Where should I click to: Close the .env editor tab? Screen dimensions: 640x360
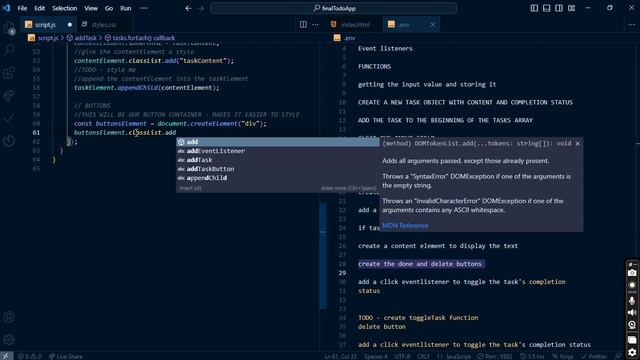point(433,24)
